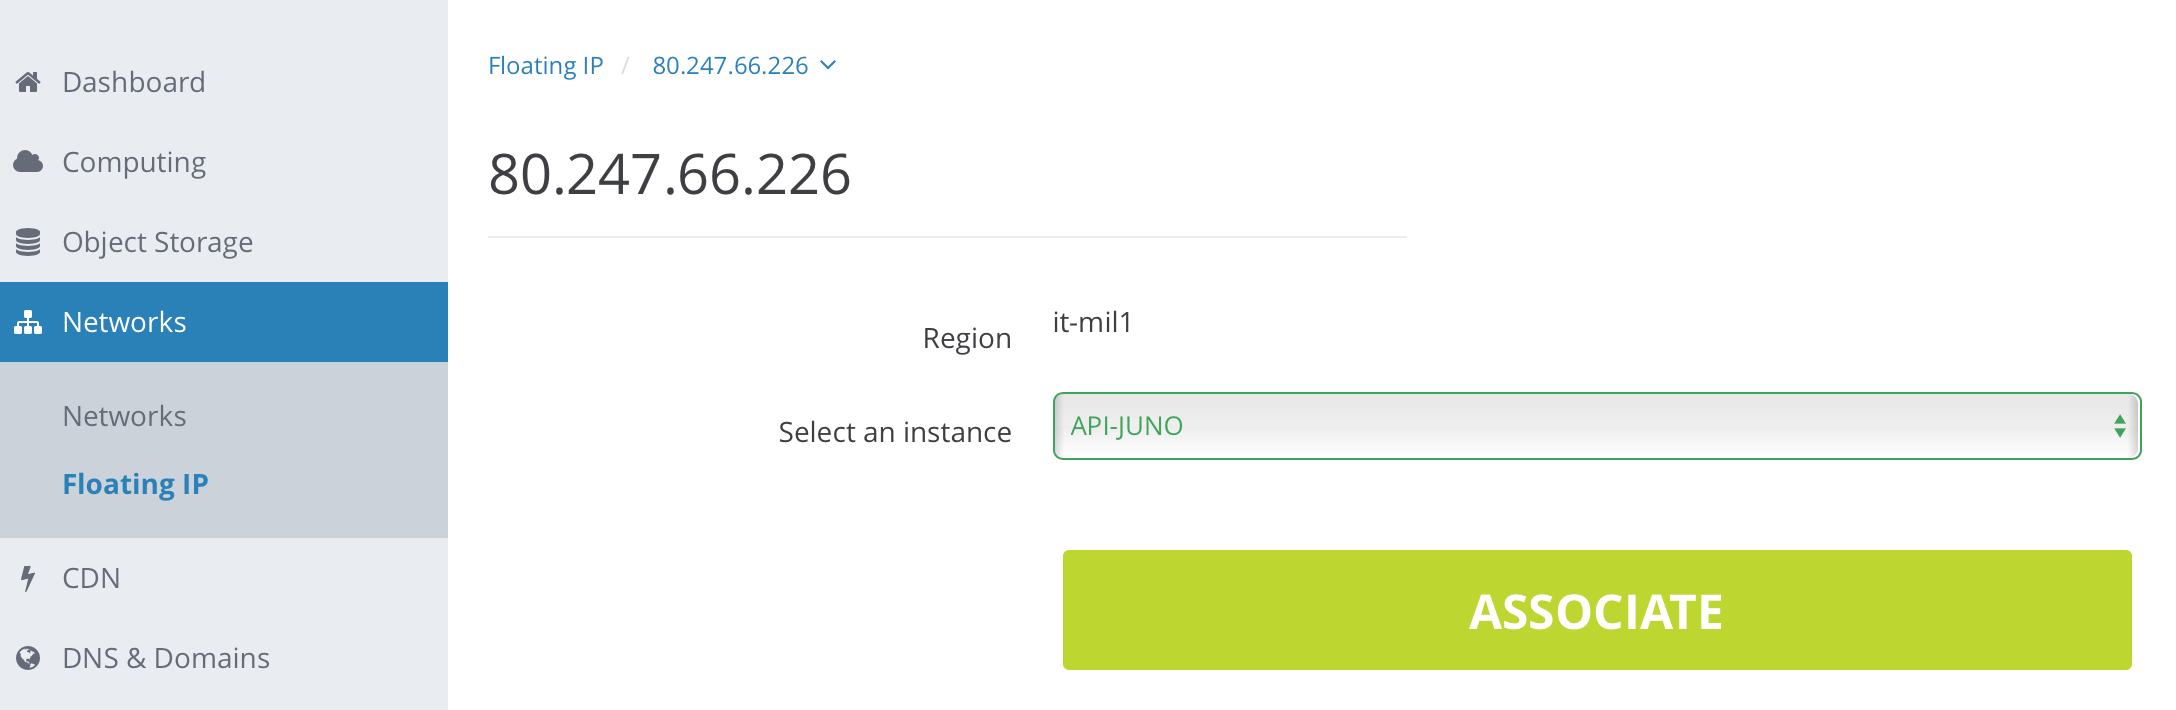Follow the Floating IP breadcrumb link

pyautogui.click(x=545, y=65)
